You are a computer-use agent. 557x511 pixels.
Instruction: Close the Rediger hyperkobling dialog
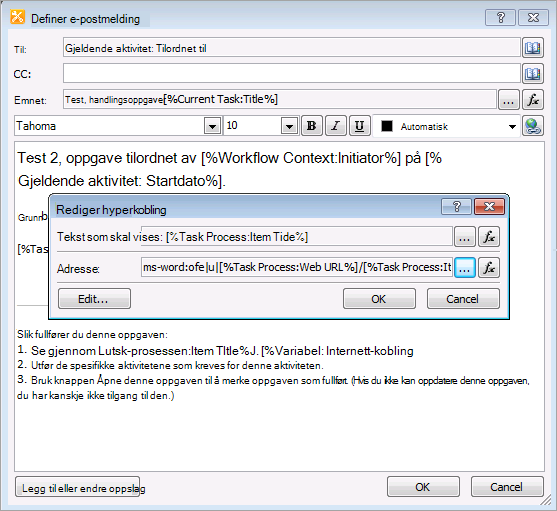point(489,207)
